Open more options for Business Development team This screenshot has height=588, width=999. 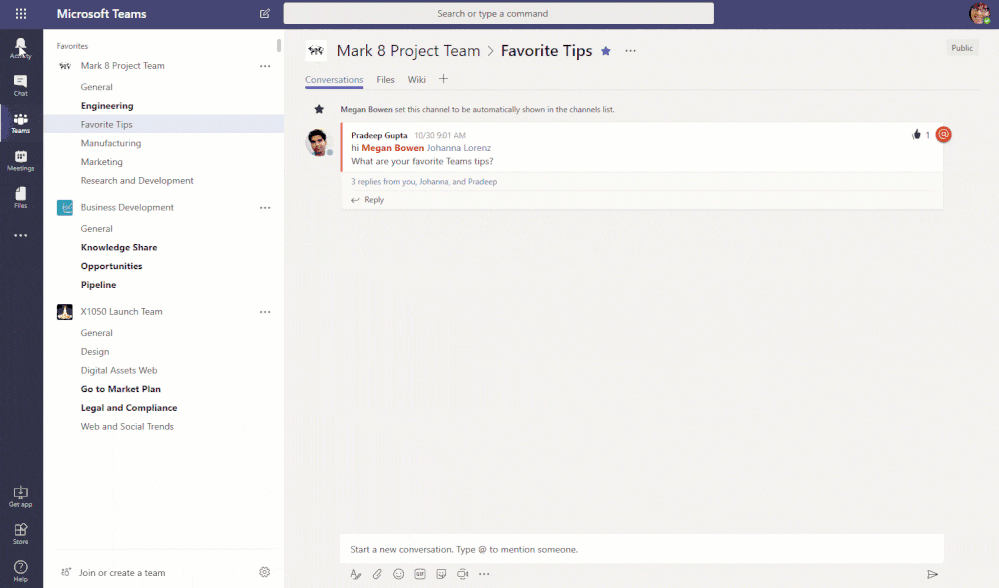[265, 208]
